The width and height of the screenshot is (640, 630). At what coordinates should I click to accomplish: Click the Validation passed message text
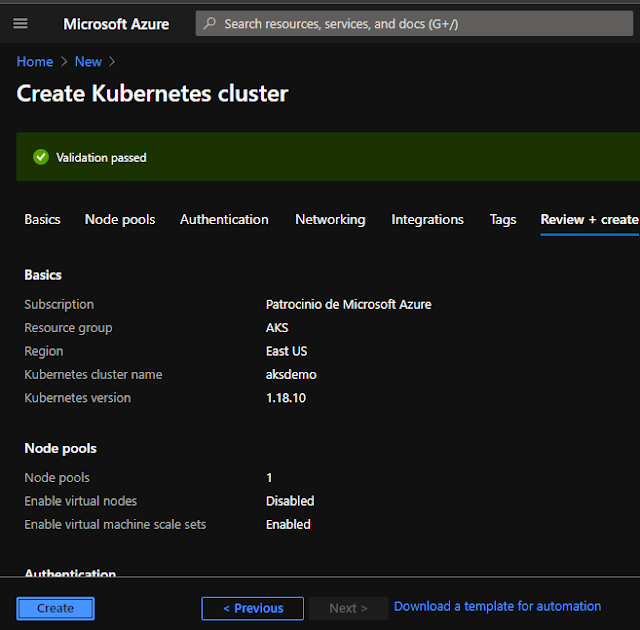coord(101,158)
